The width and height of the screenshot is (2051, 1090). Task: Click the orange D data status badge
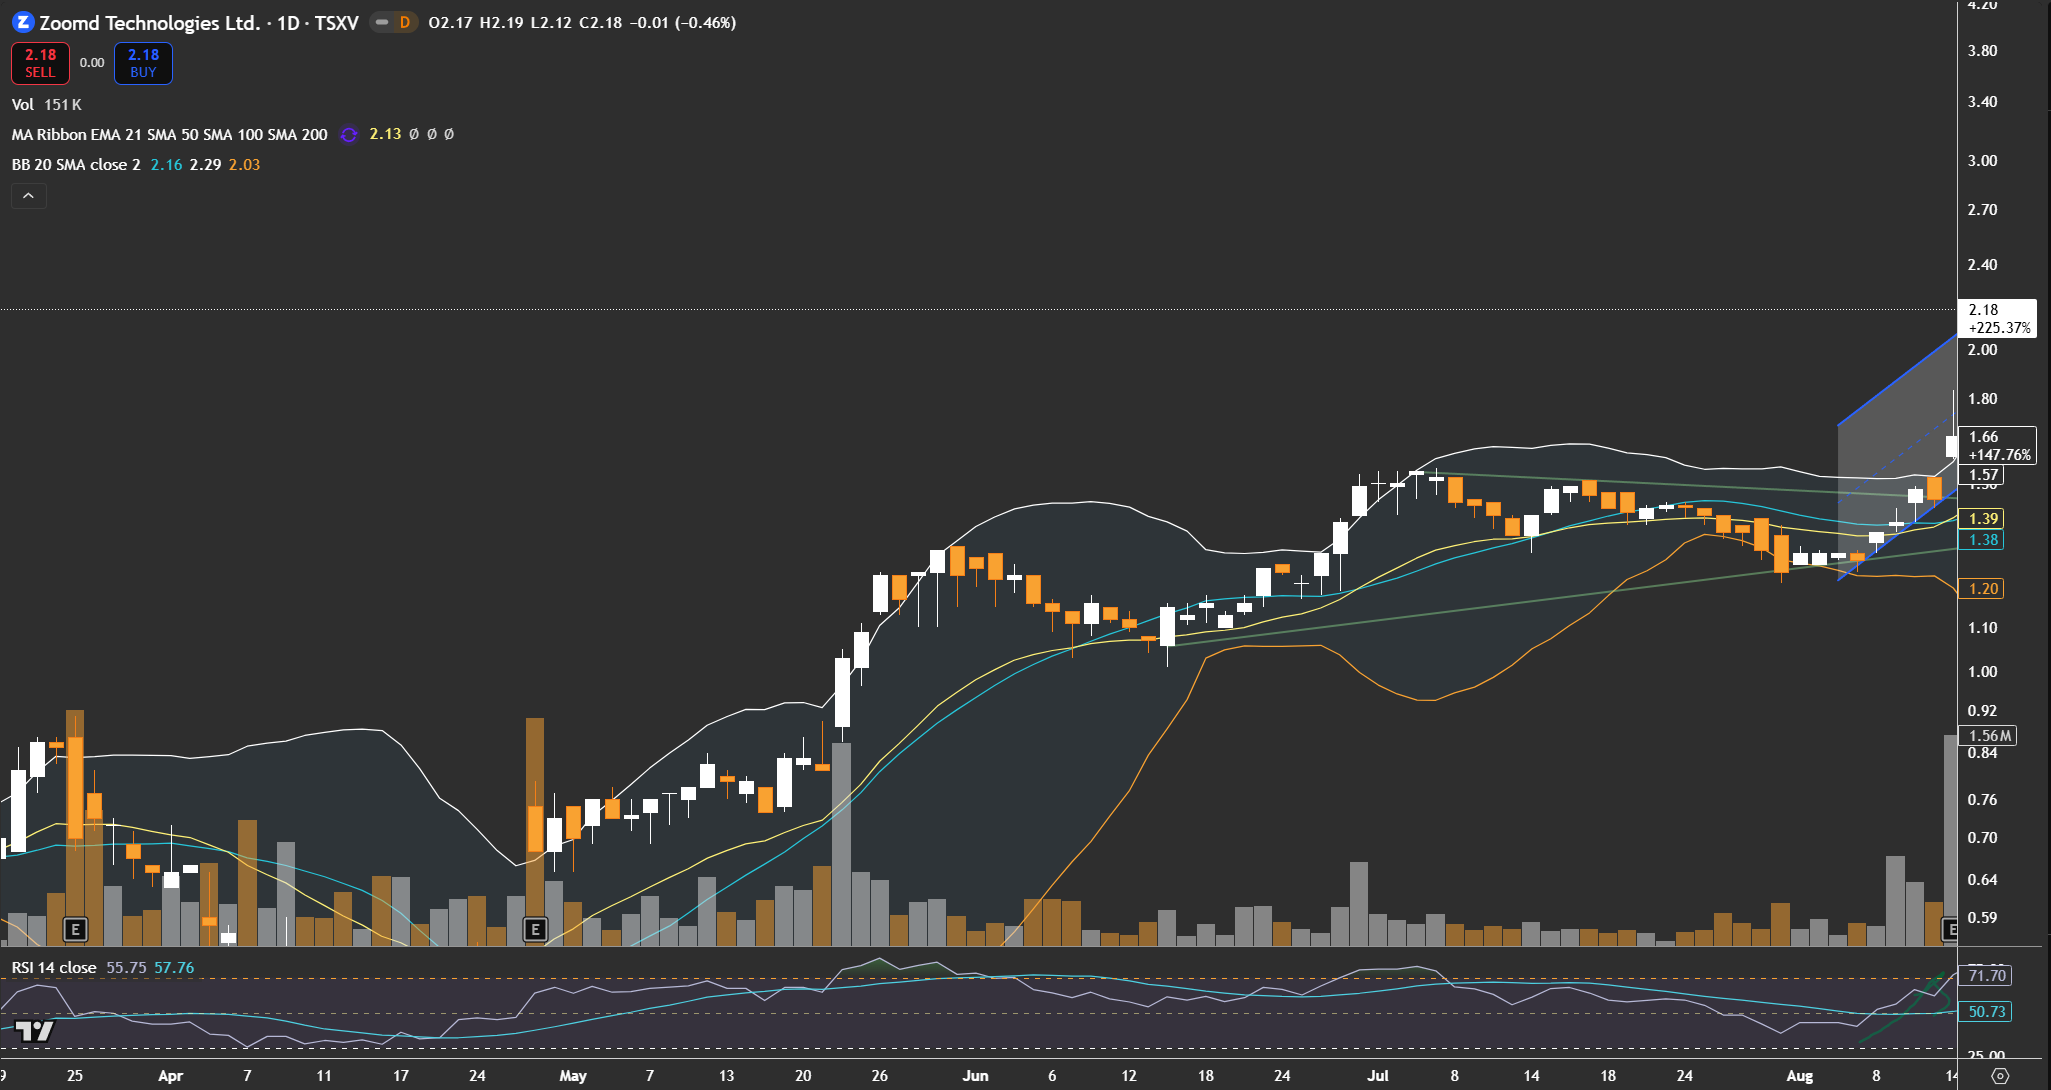[404, 22]
